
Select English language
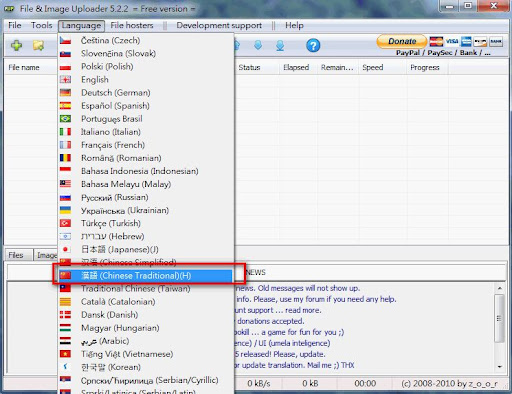tap(146, 80)
